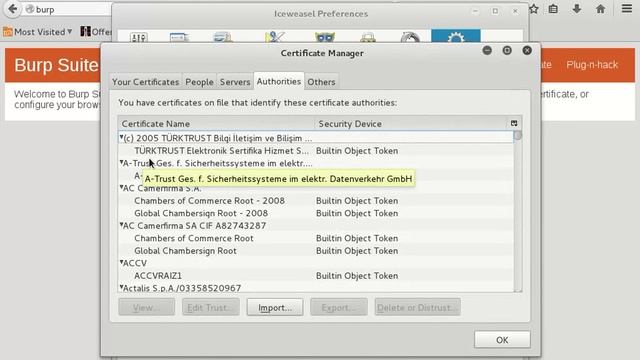Click Delete or Distrust... button
Screen dimensions: 640x360
click(x=417, y=307)
